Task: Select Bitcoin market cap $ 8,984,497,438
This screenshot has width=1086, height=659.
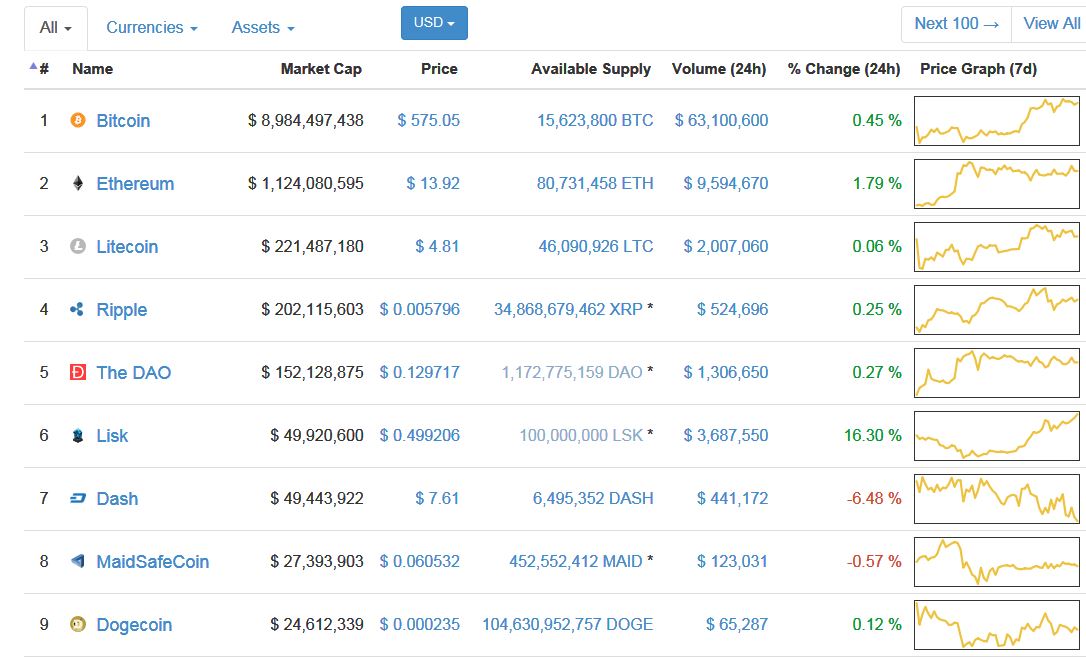Action: coord(305,121)
